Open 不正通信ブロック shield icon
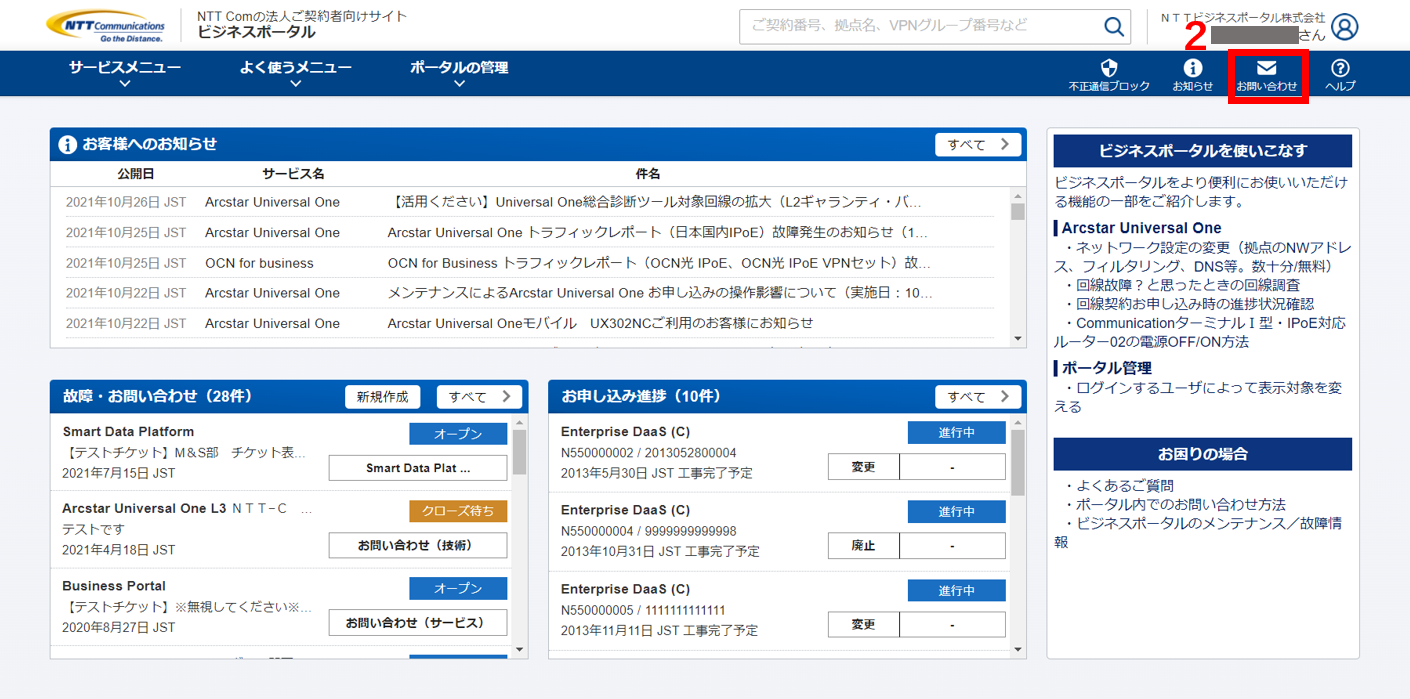Screen dimensions: 1410x699 coord(1109,74)
